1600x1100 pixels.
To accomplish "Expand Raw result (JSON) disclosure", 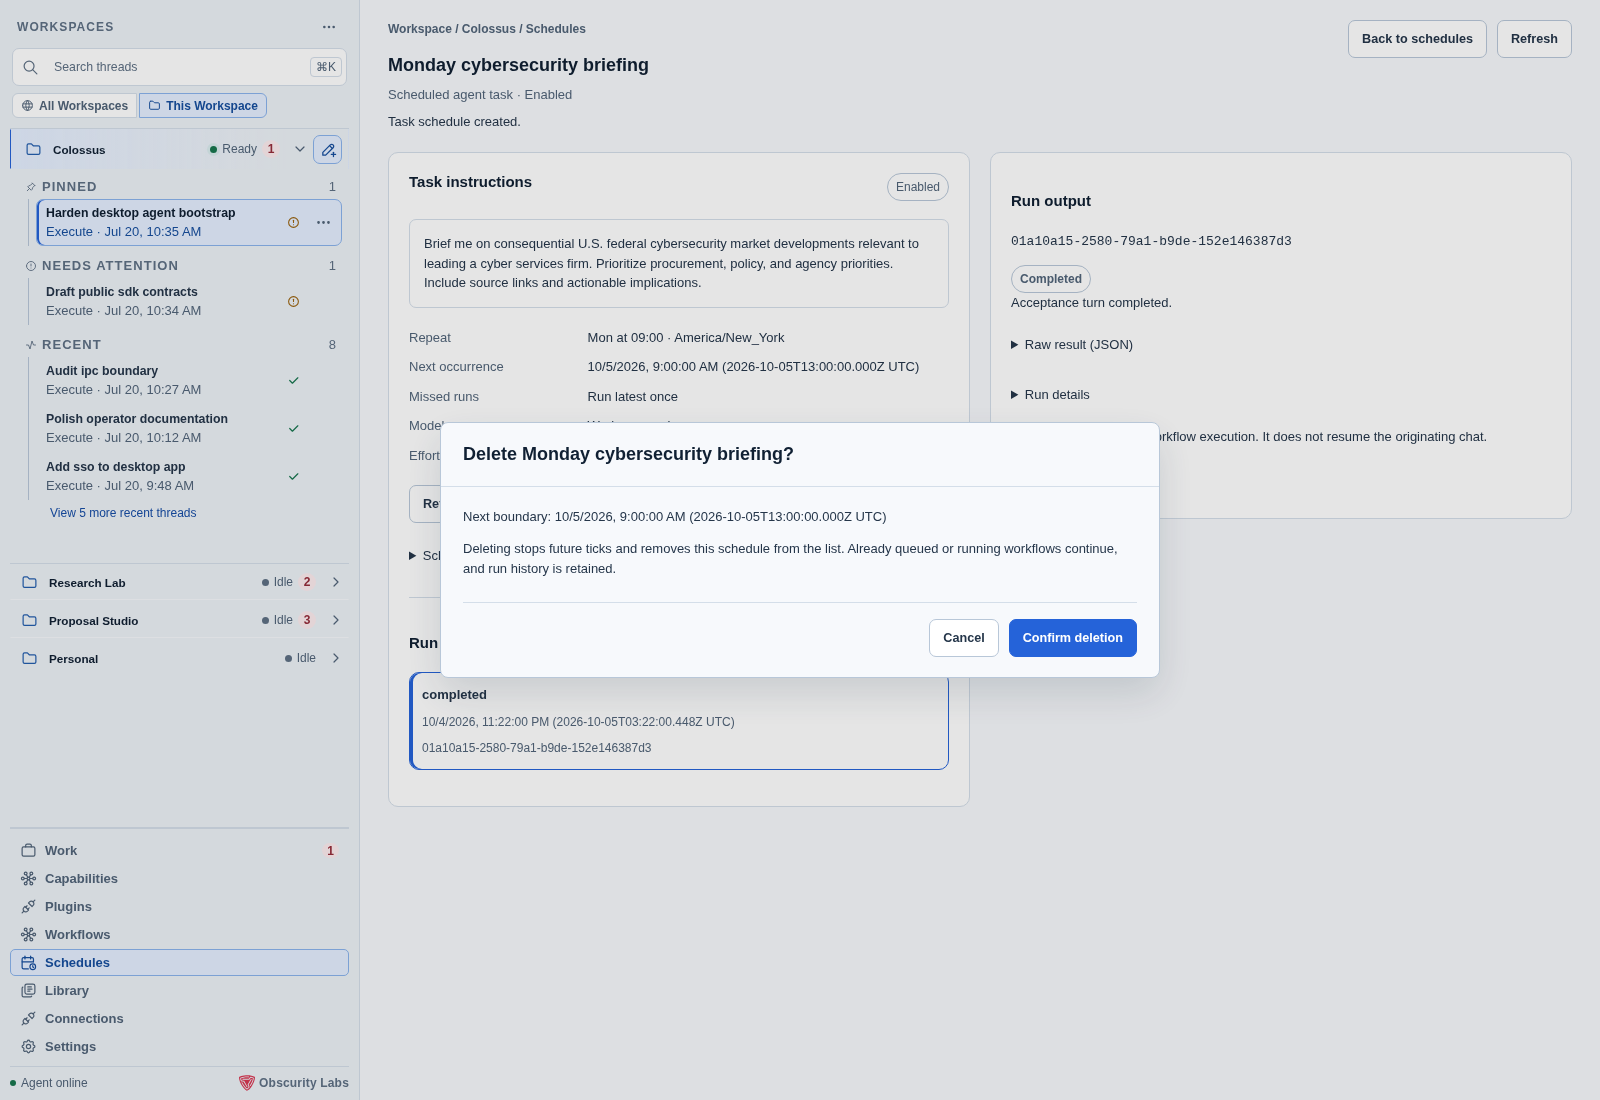I will point(1072,345).
